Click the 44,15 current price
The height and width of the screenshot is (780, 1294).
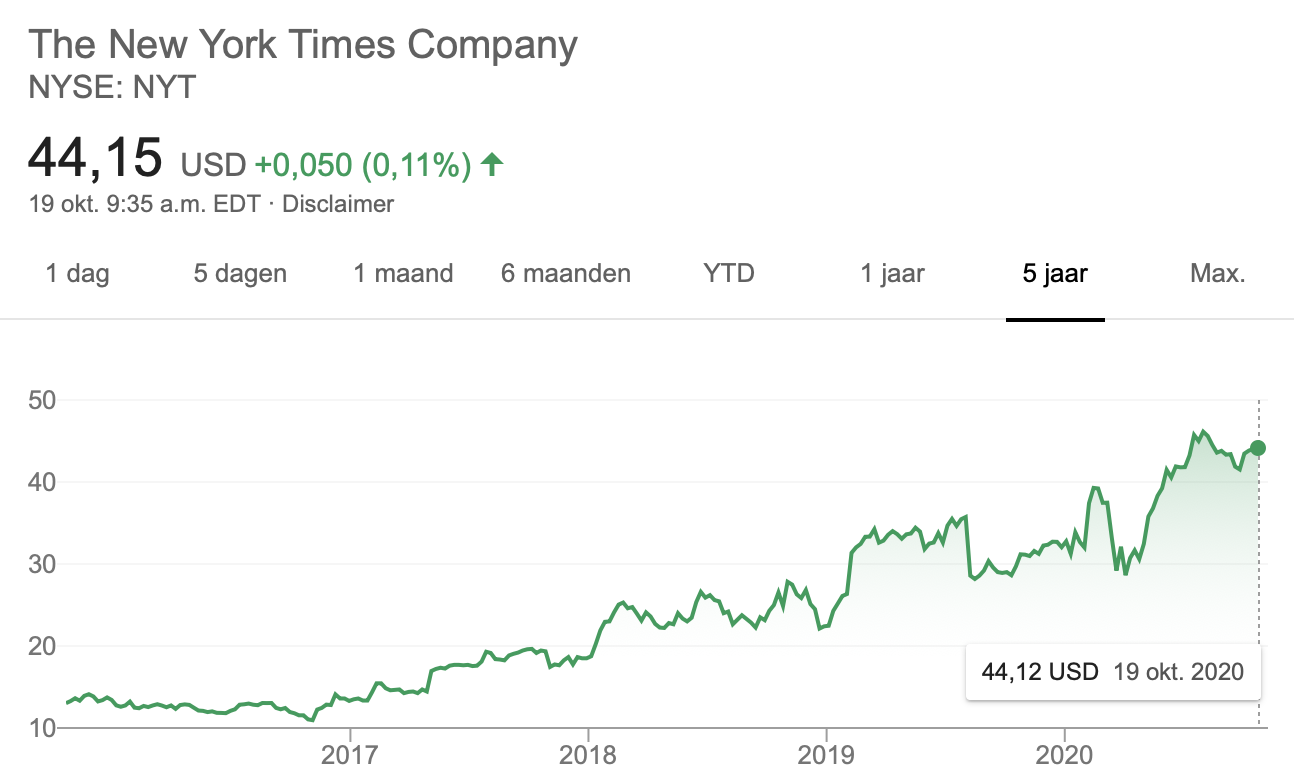[x=95, y=158]
